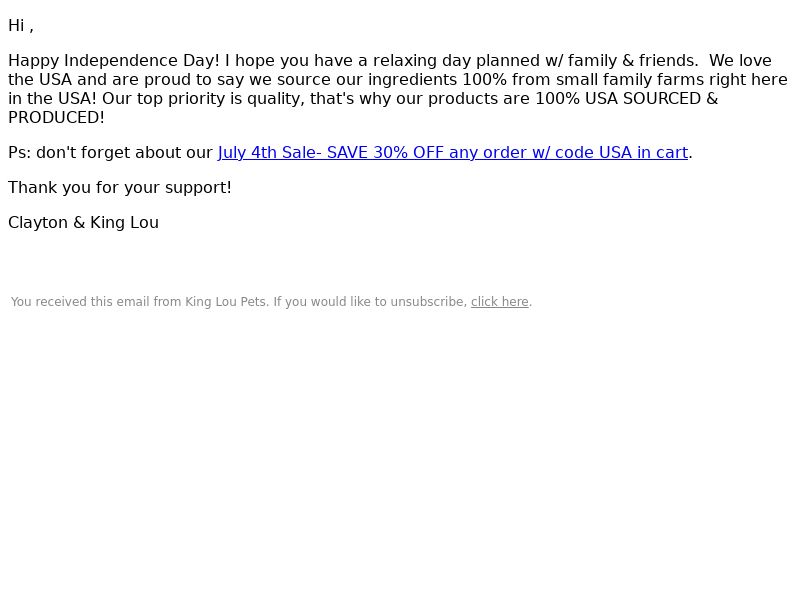Open the July 4th Sale link
The height and width of the screenshot is (600, 800).
453,153
